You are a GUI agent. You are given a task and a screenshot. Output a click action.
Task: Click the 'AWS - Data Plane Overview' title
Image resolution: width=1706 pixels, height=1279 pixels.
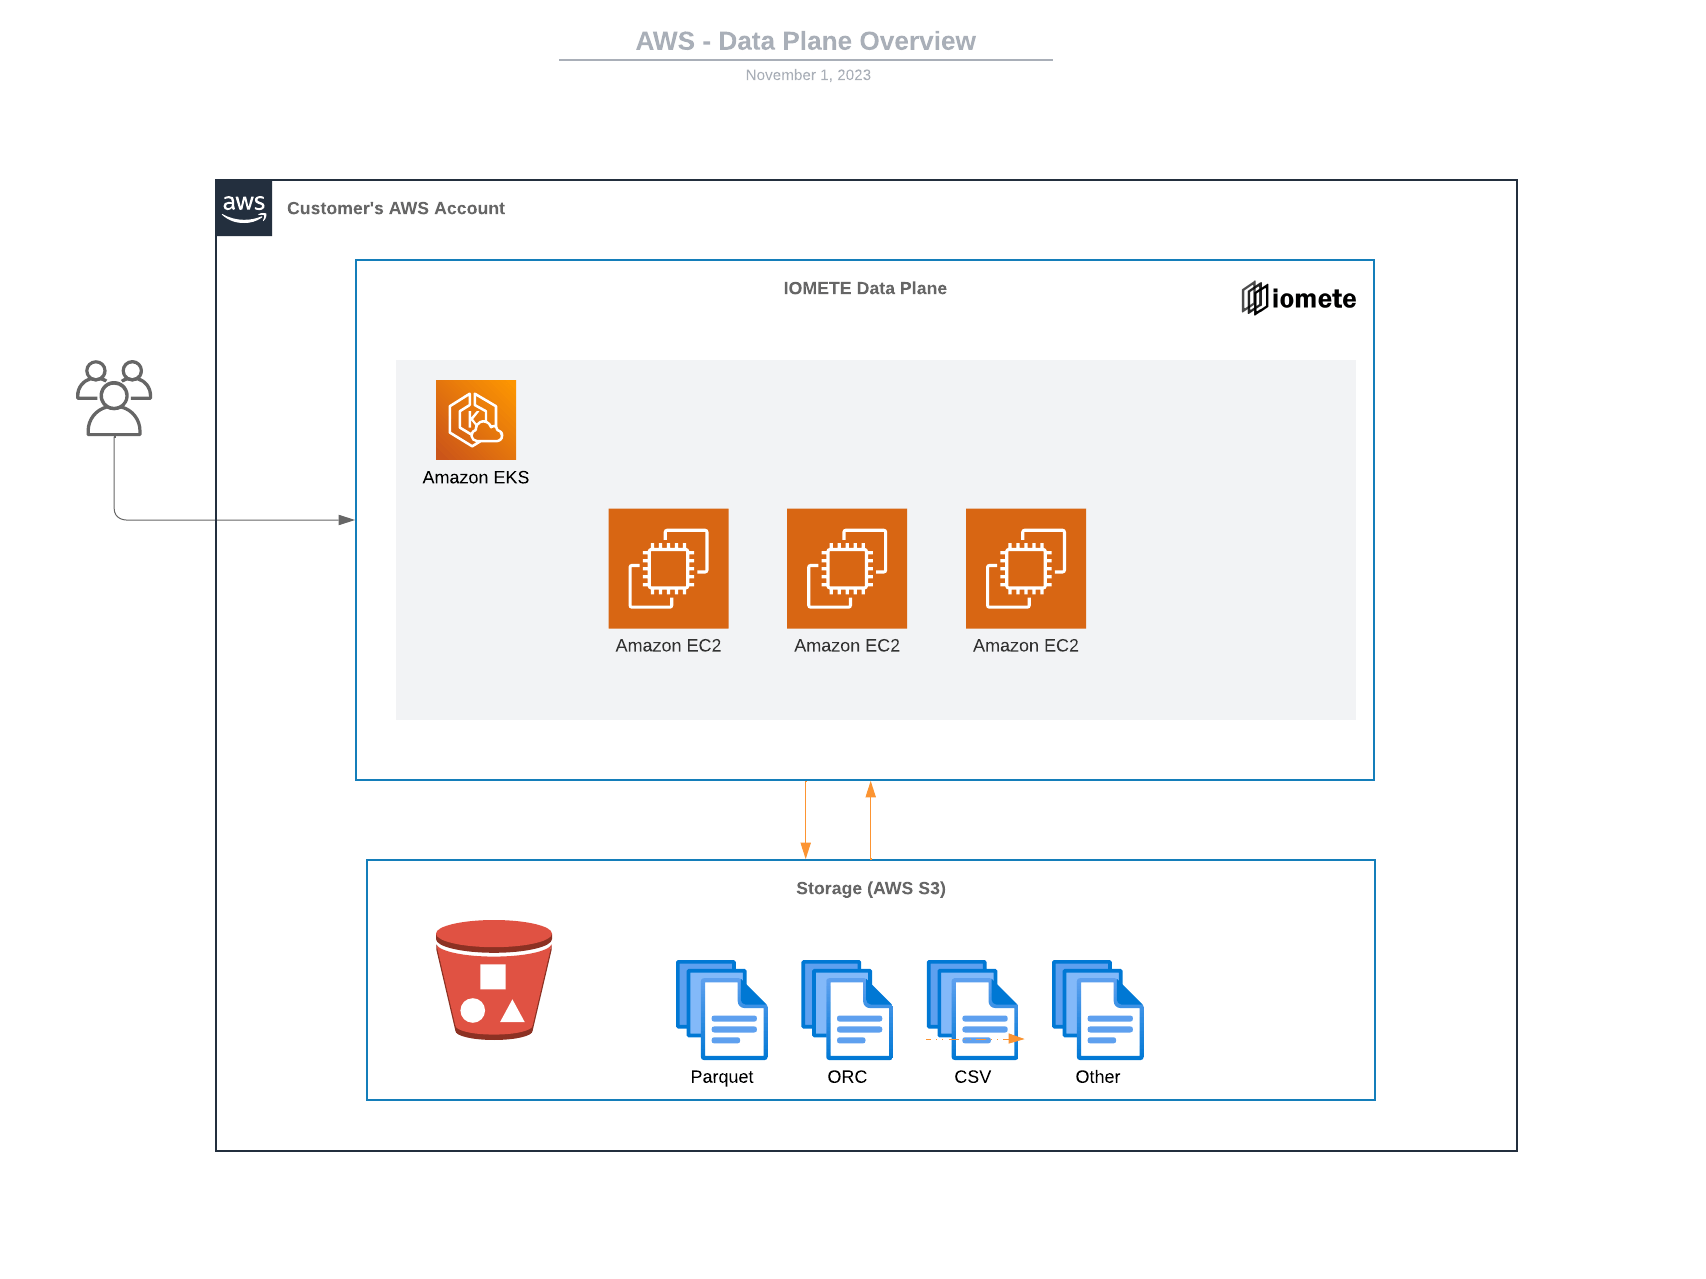pos(806,41)
